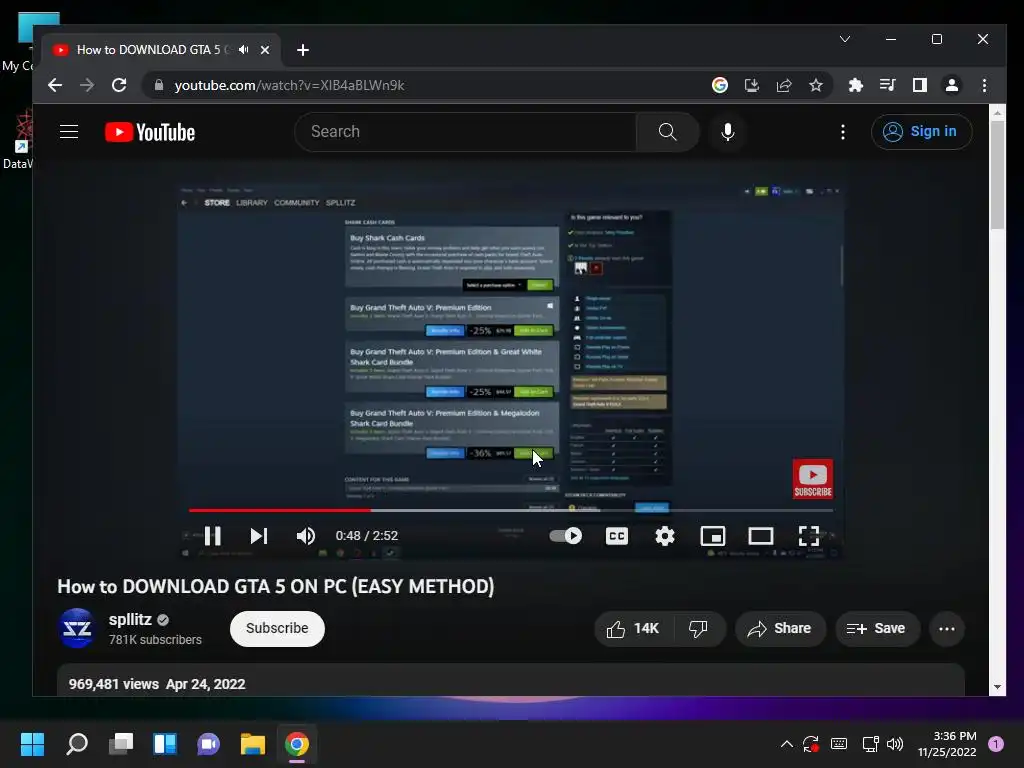
Task: Open media controls in Chrome toolbar
Action: (887, 85)
